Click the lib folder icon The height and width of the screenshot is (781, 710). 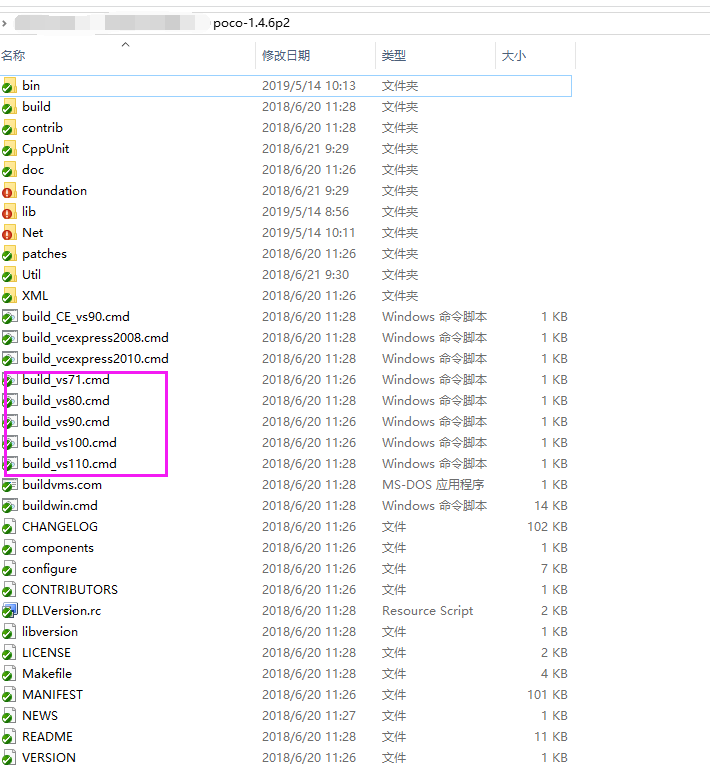[9, 212]
